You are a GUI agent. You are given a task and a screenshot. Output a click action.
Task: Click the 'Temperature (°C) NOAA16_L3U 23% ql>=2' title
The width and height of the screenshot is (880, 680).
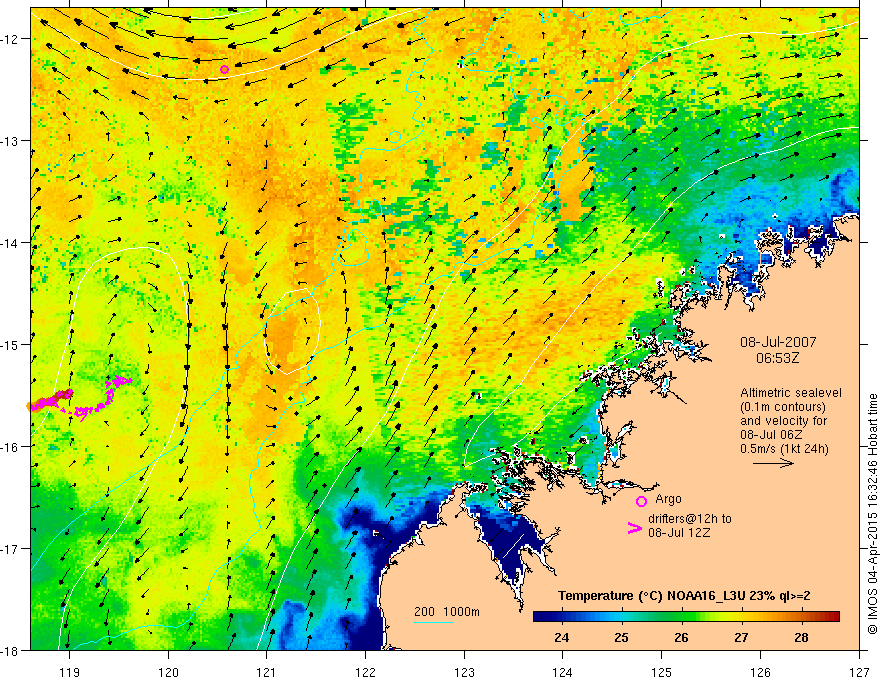[684, 596]
